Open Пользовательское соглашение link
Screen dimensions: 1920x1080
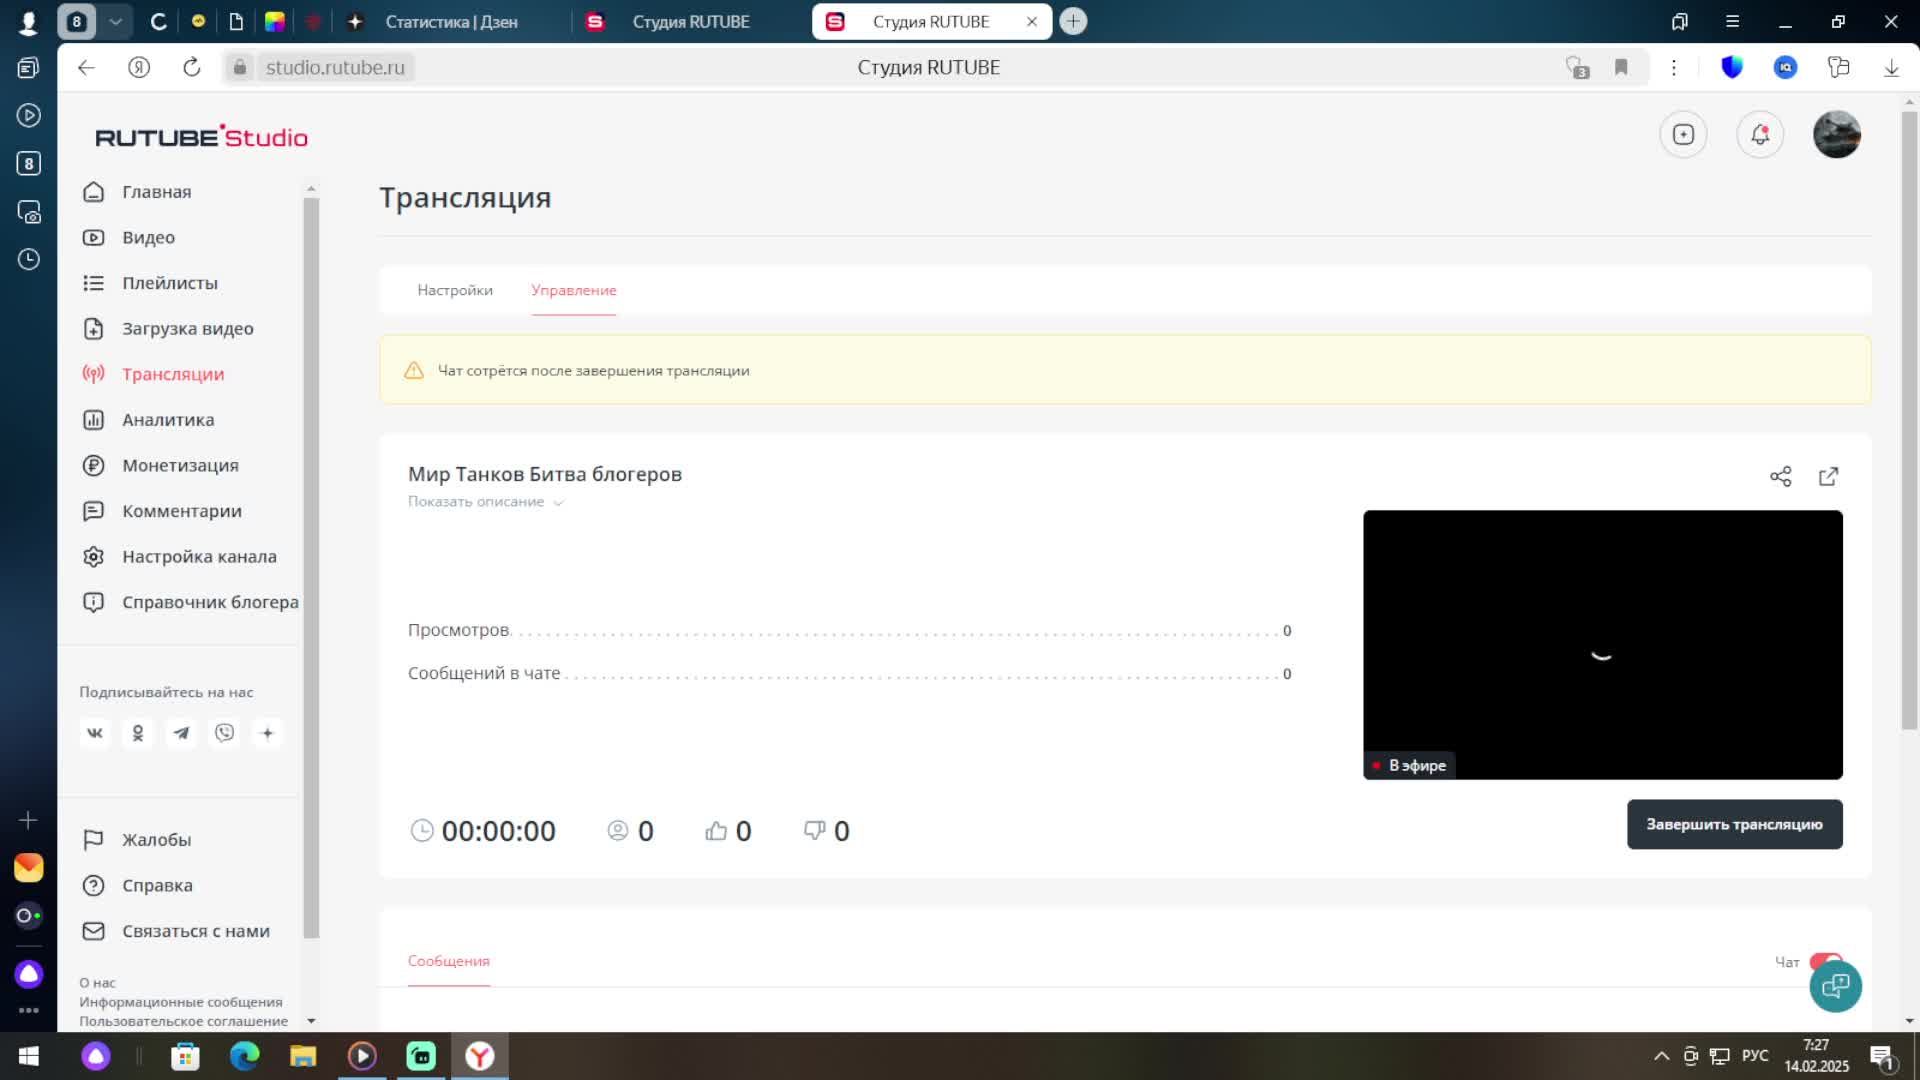coord(184,1021)
